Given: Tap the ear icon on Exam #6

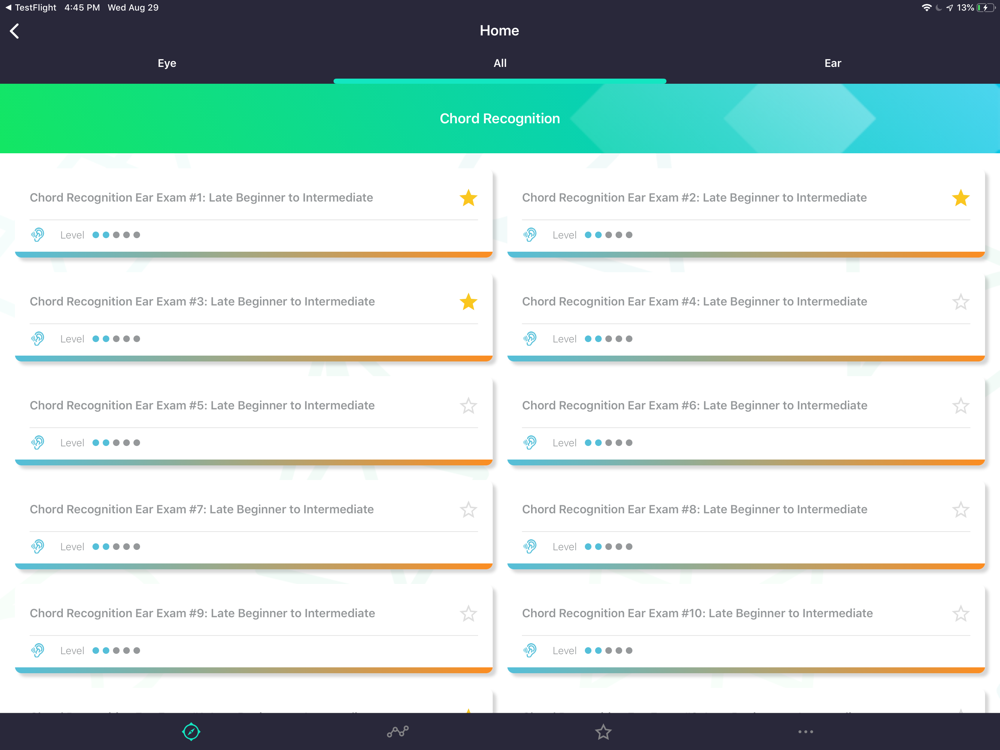Looking at the screenshot, I should click(530, 443).
